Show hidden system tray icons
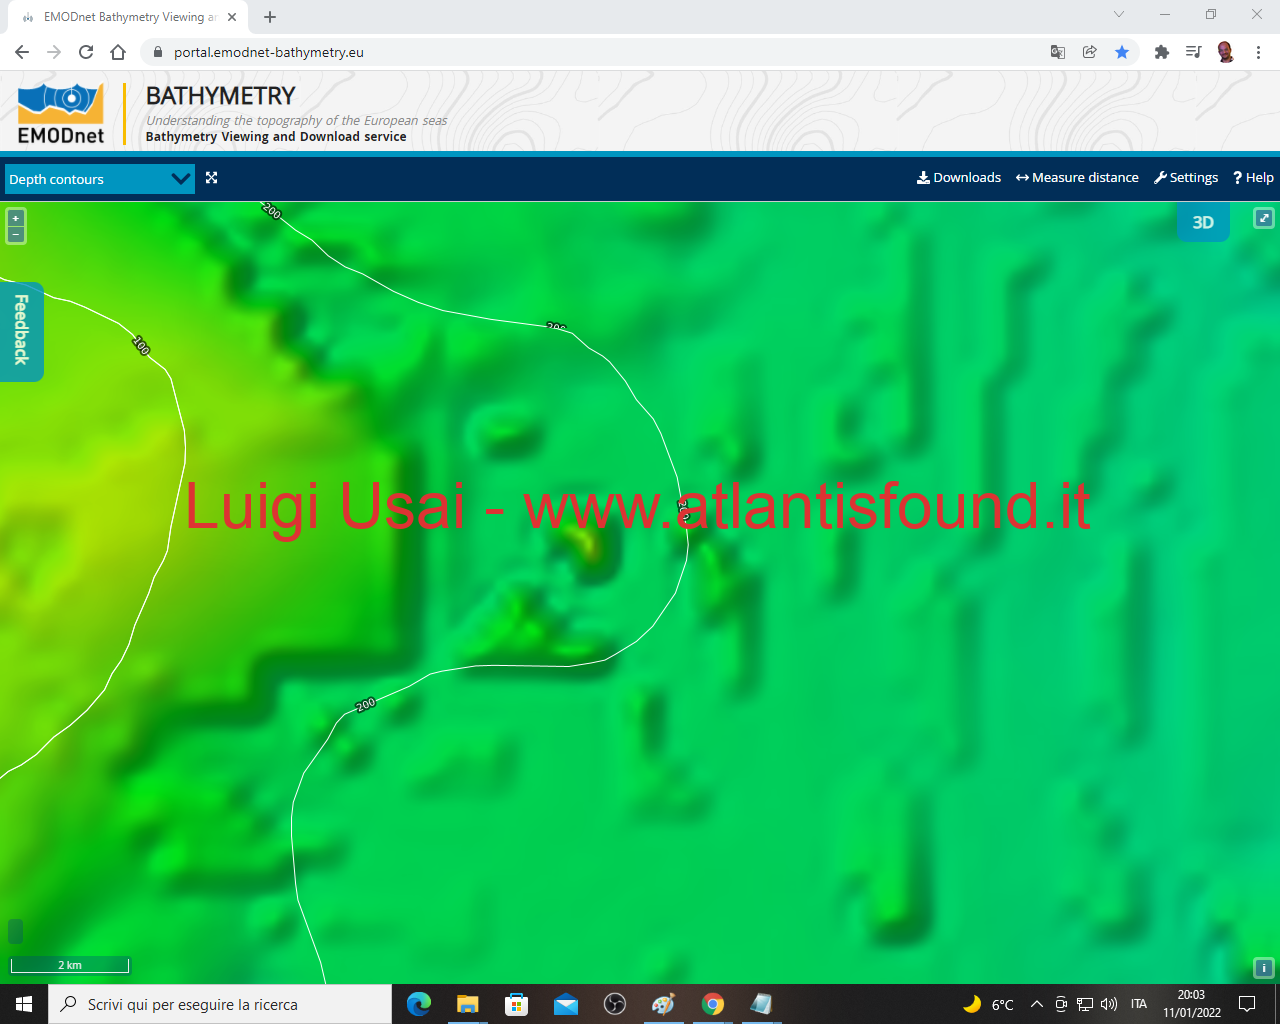The width and height of the screenshot is (1280, 1024). [x=1037, y=1004]
